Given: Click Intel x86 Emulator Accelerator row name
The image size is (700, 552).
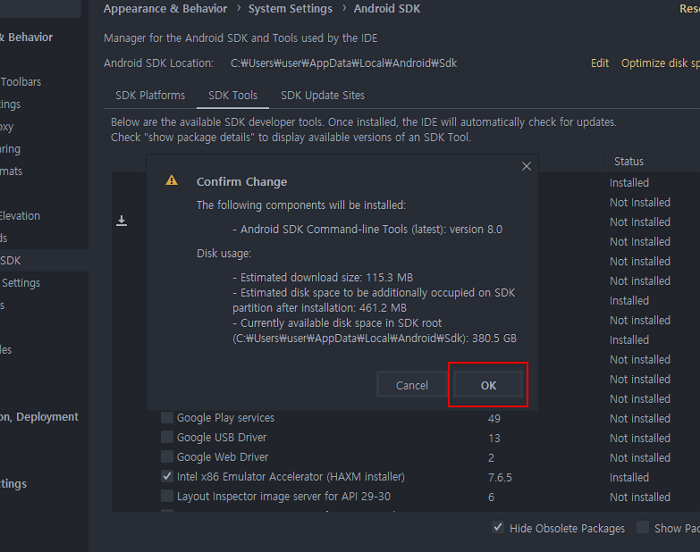Looking at the screenshot, I should [x=291, y=477].
